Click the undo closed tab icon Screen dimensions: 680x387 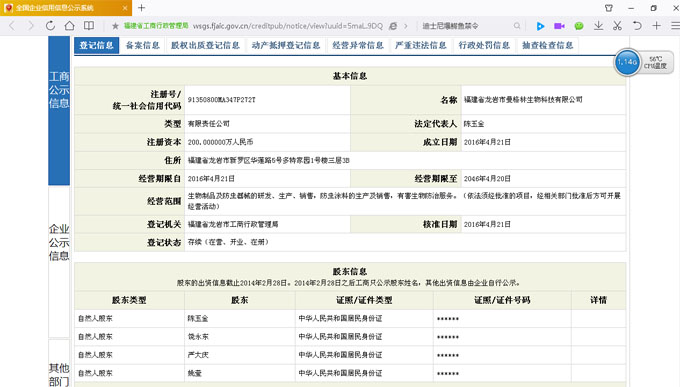coord(637,26)
